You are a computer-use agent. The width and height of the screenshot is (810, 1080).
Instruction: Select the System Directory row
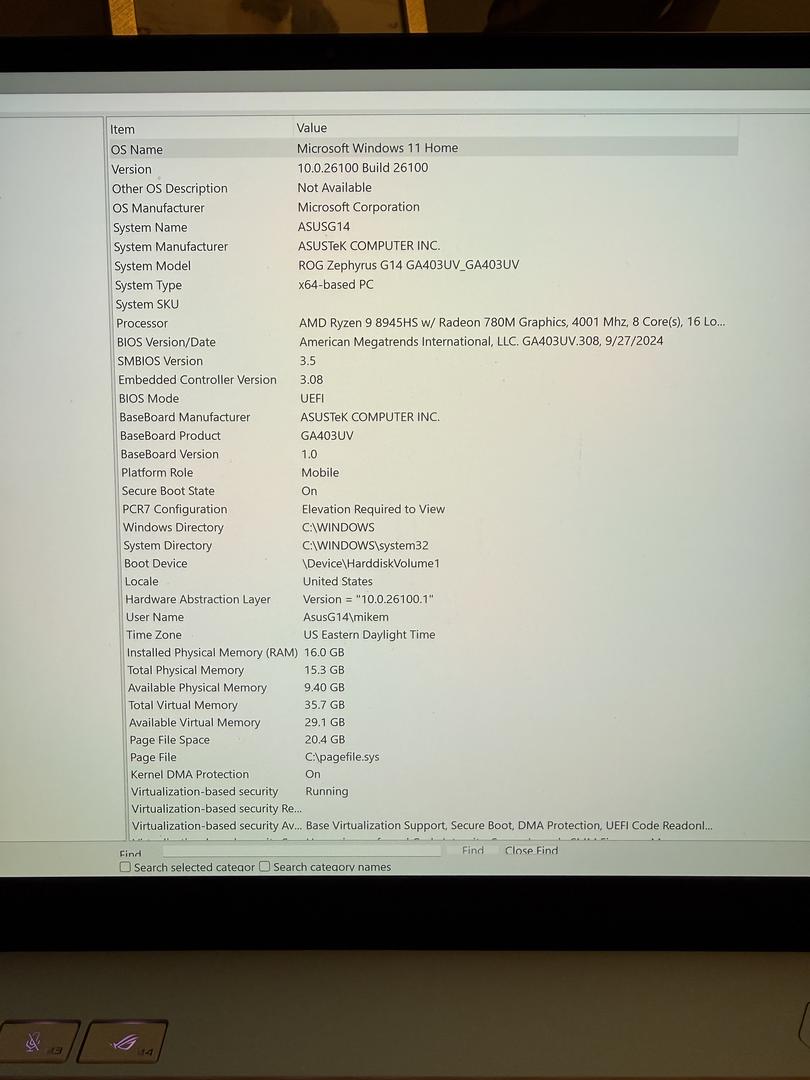[424, 545]
